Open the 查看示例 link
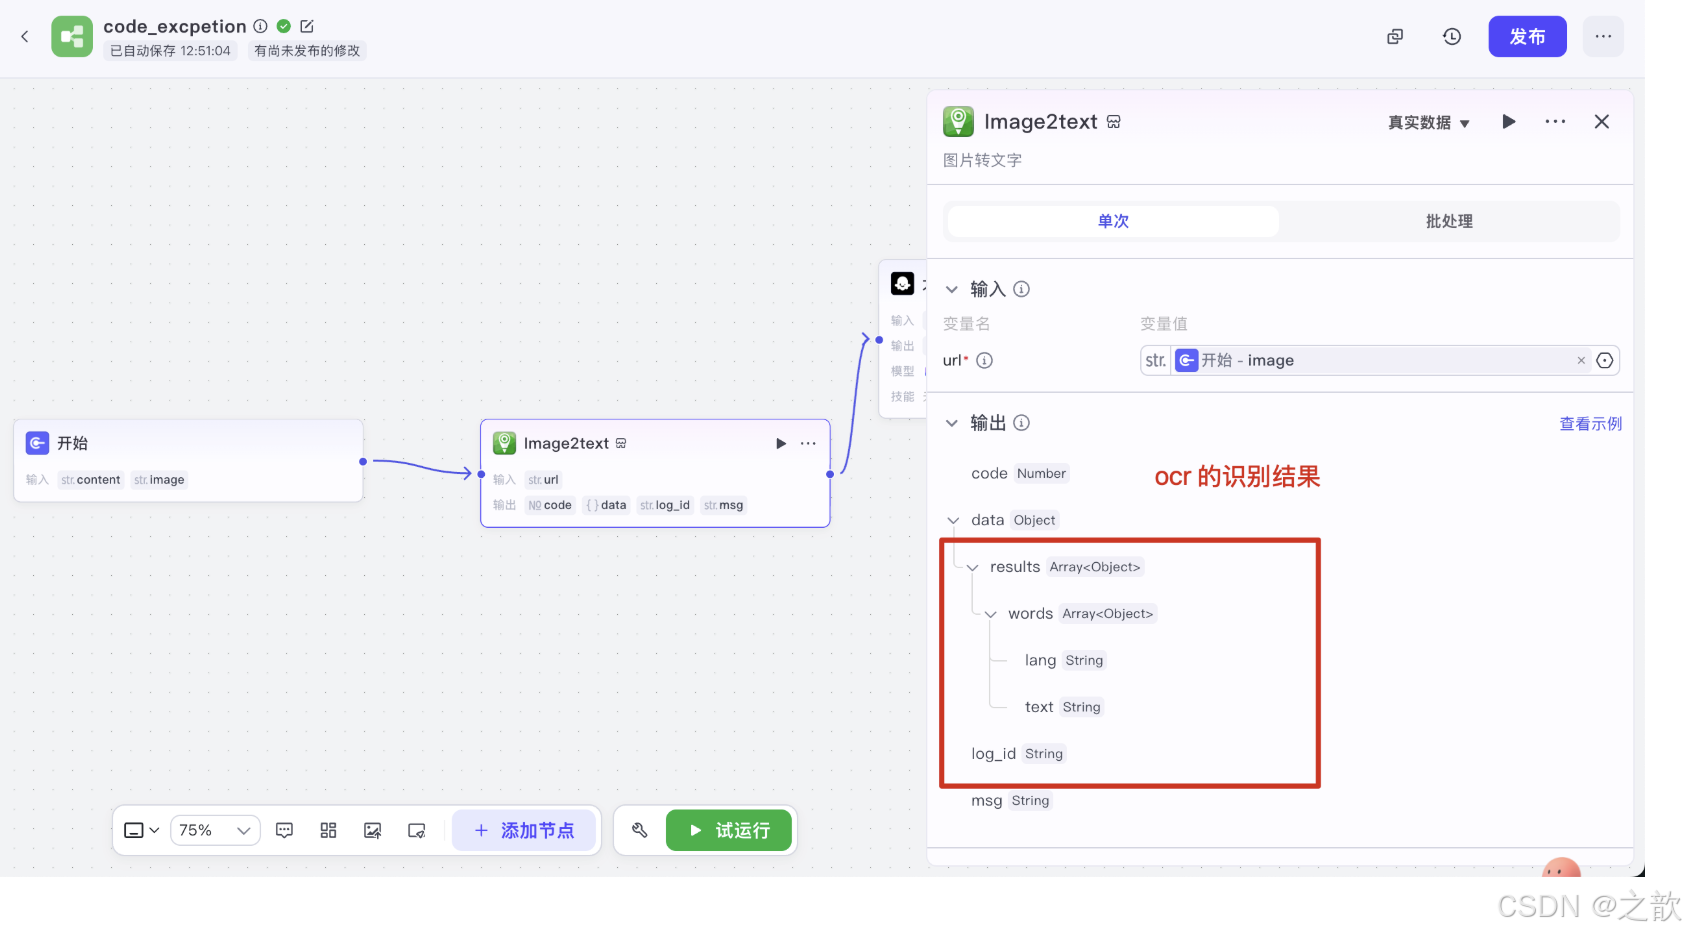This screenshot has width=1686, height=936. (1590, 424)
